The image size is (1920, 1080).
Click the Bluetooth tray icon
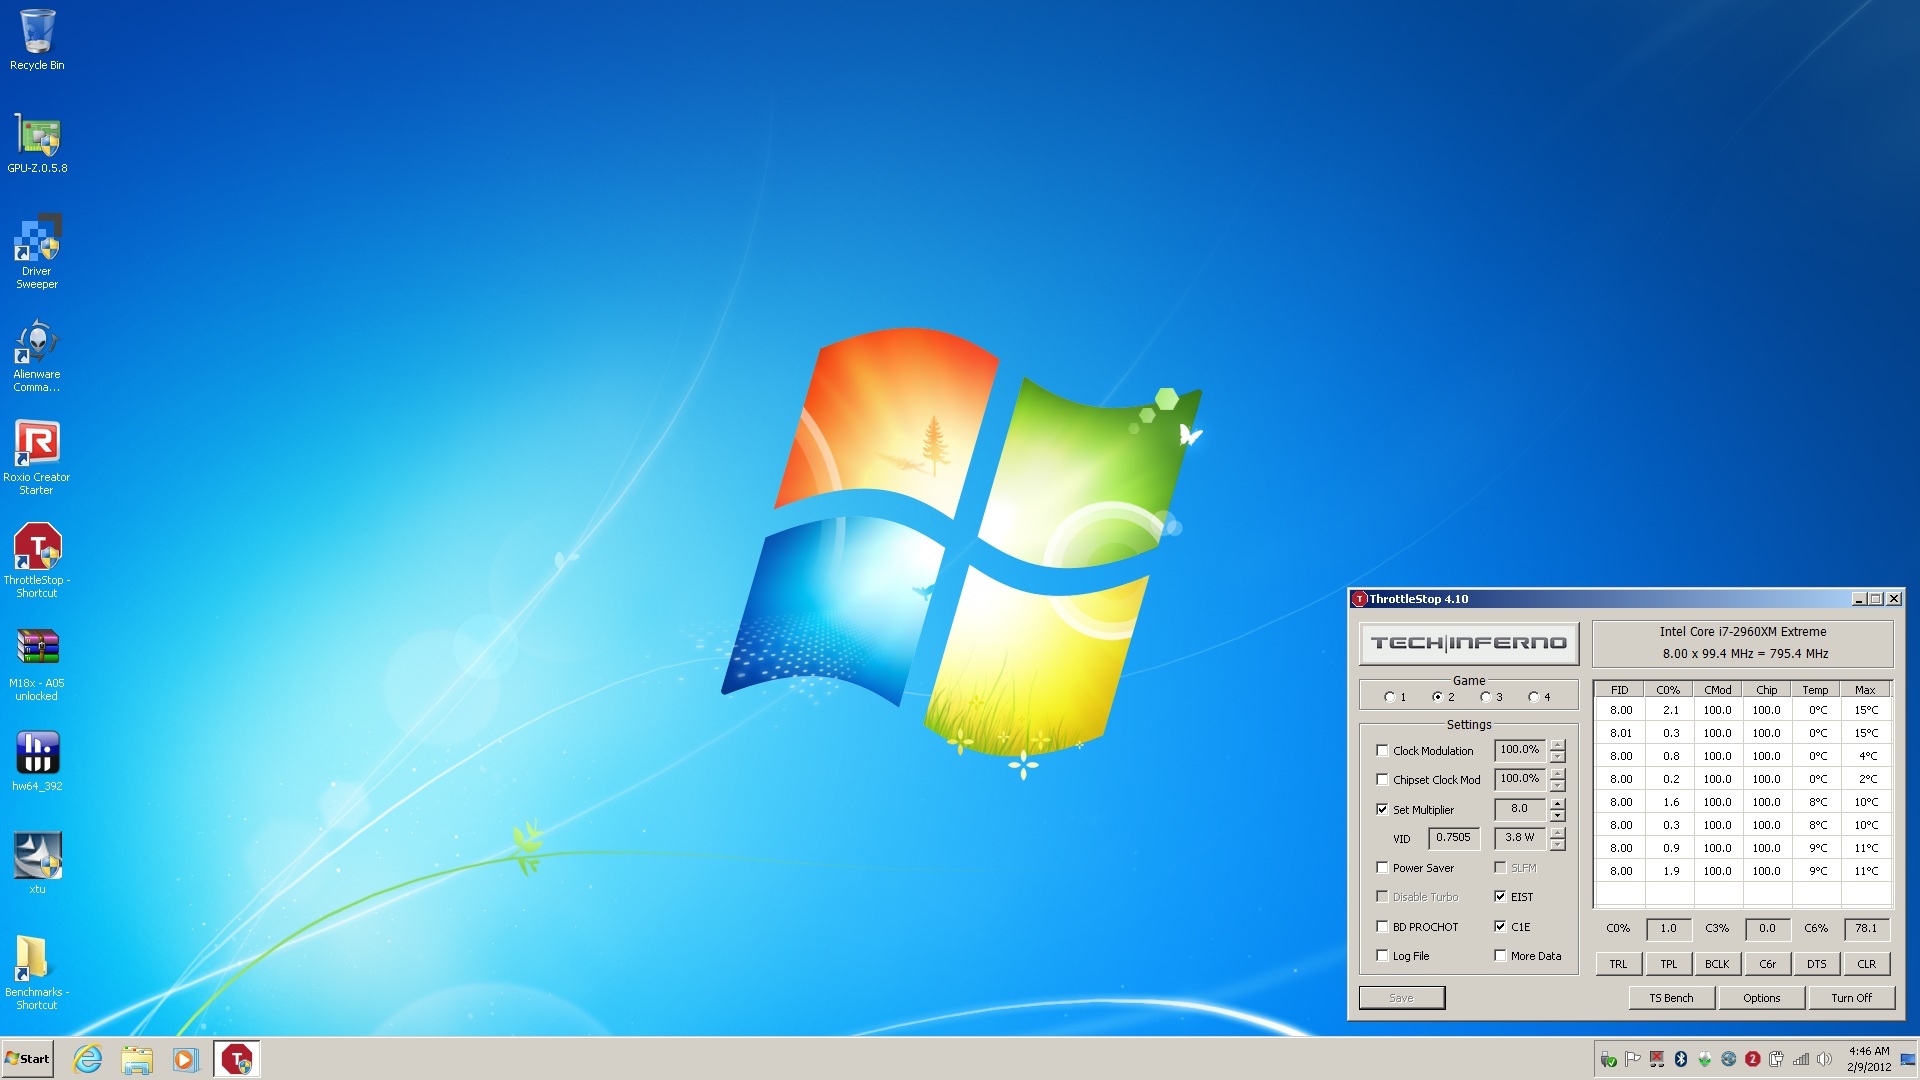pos(1680,1059)
